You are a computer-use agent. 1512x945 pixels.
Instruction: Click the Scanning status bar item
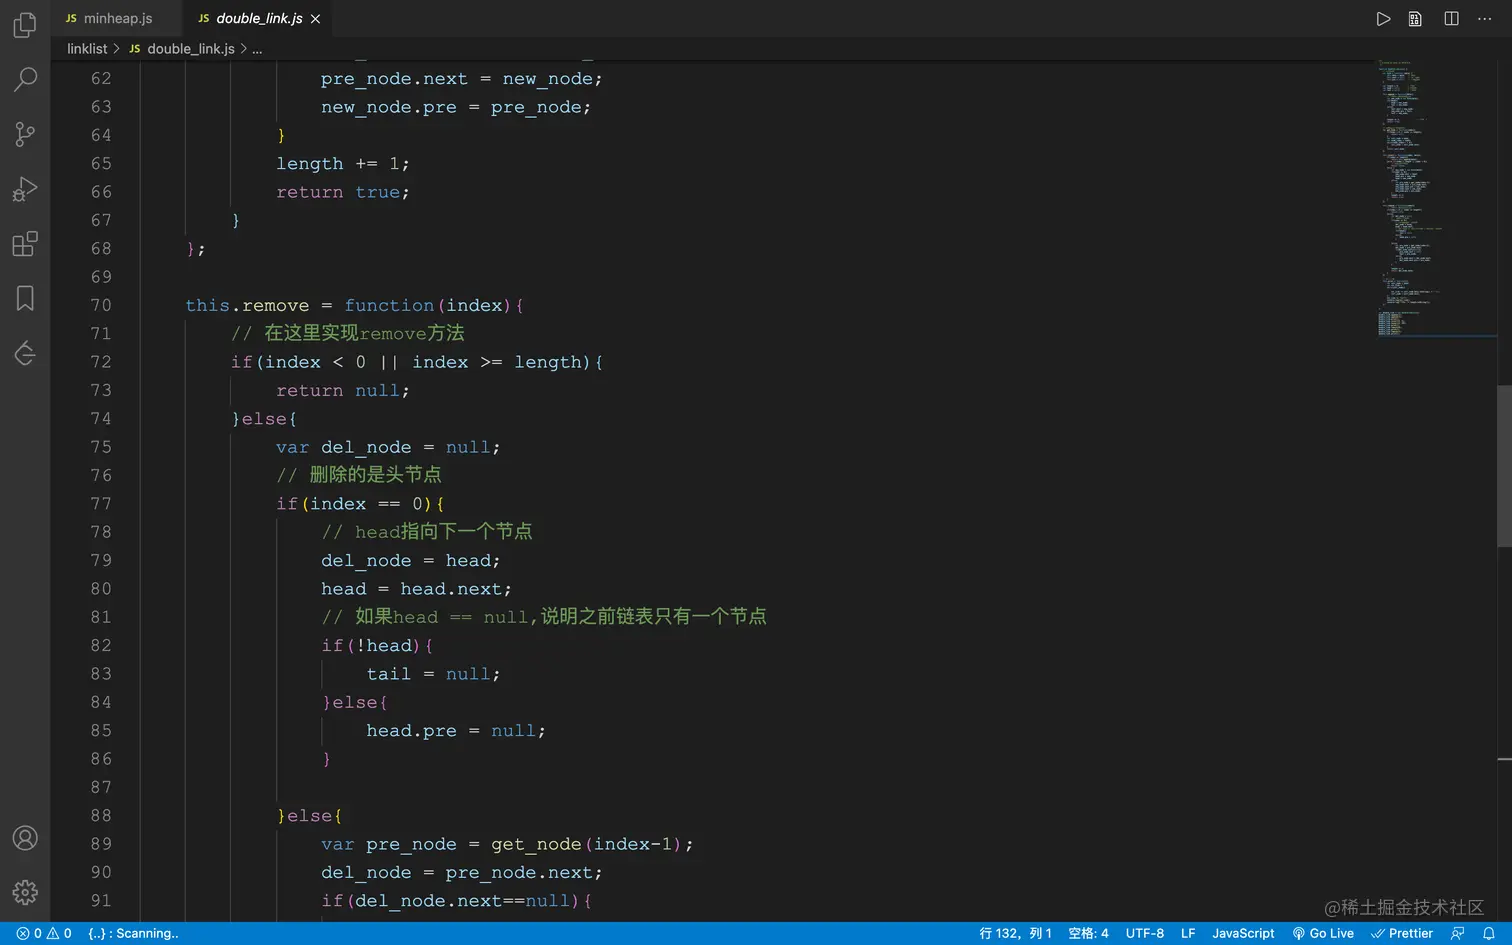pos(133,933)
